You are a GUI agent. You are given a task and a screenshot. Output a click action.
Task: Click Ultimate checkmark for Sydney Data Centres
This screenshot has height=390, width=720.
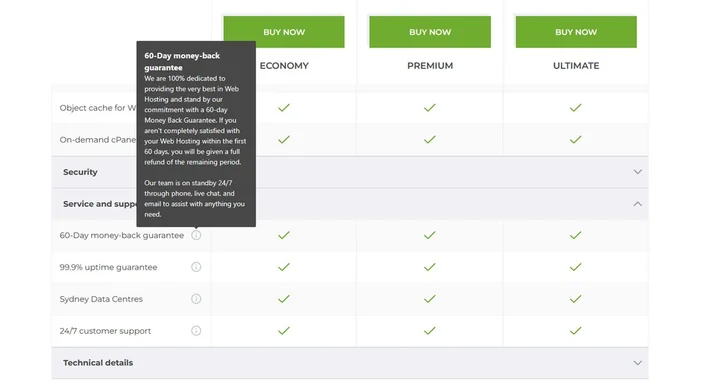coord(575,299)
